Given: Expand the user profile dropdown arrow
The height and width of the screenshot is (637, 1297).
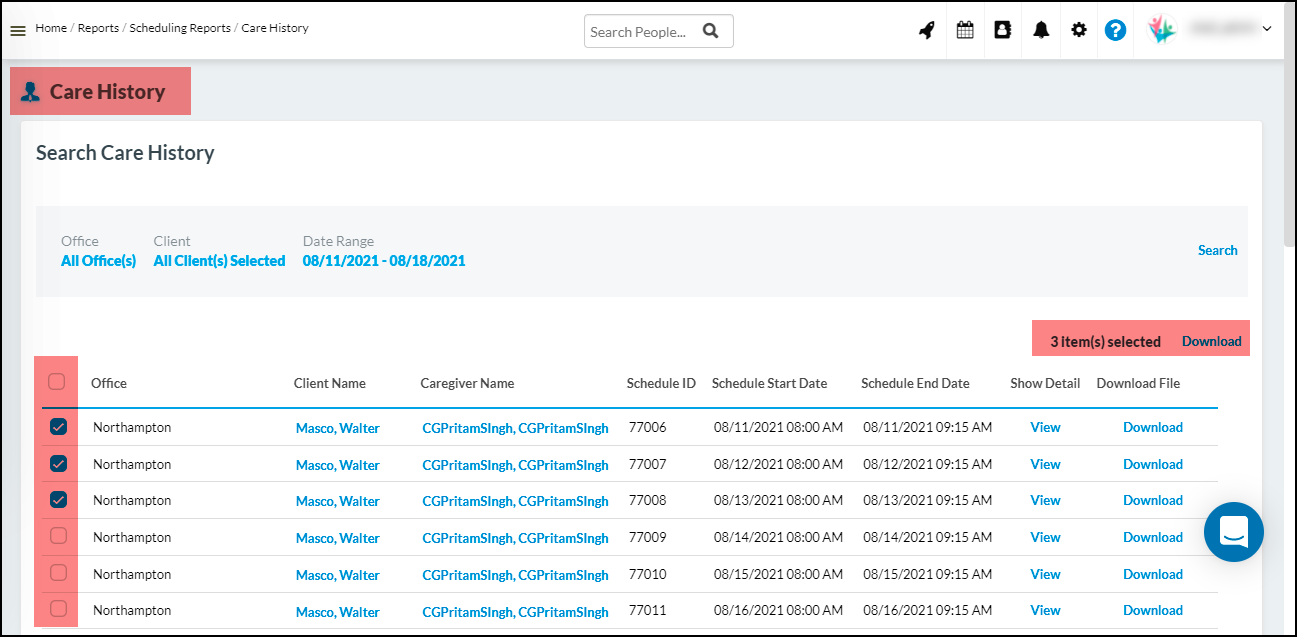Looking at the screenshot, I should [x=1267, y=29].
